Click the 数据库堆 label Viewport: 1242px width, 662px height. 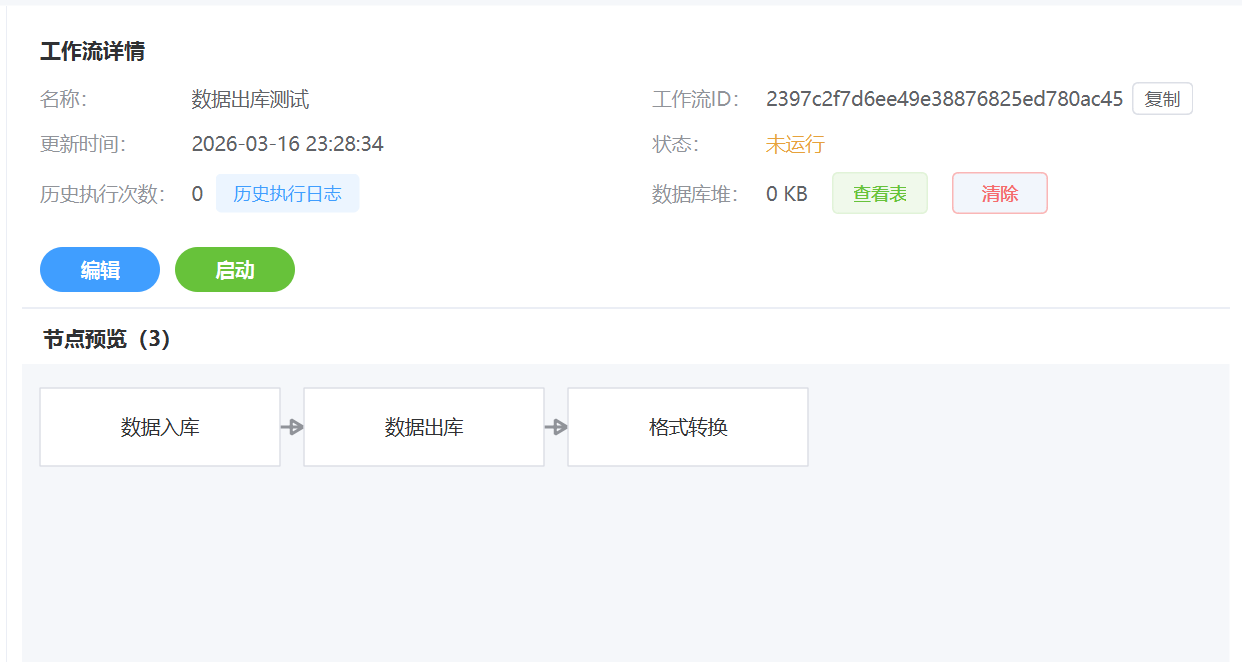(694, 194)
